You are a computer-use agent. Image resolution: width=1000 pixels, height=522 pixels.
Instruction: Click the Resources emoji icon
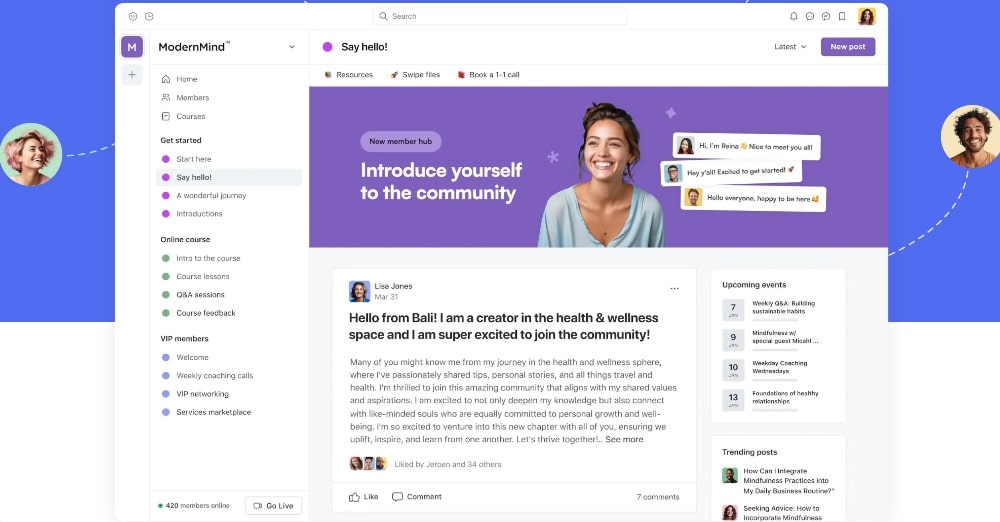[x=328, y=75]
